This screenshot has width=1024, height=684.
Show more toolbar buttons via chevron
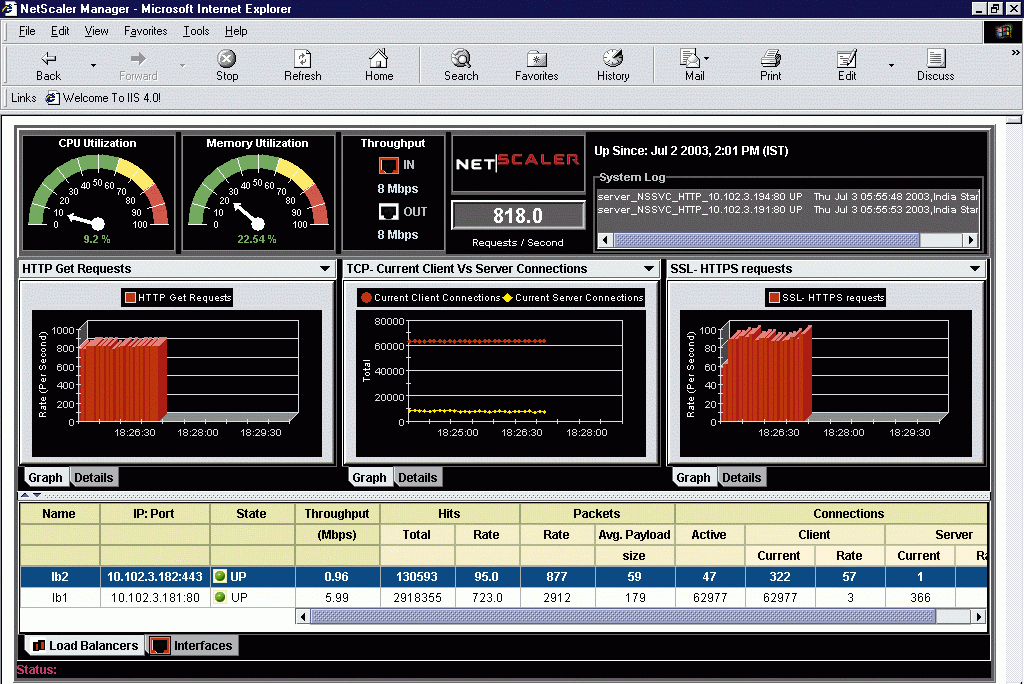click(1016, 52)
